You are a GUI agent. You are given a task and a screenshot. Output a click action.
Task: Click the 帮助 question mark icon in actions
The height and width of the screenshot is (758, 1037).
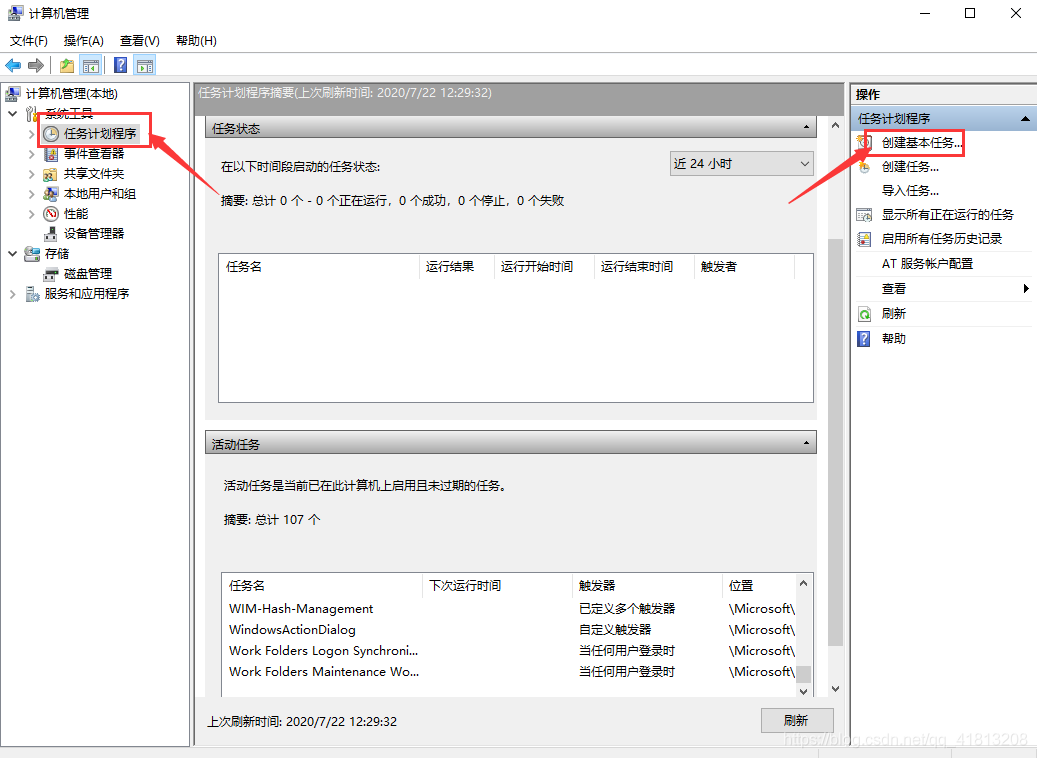tap(864, 339)
